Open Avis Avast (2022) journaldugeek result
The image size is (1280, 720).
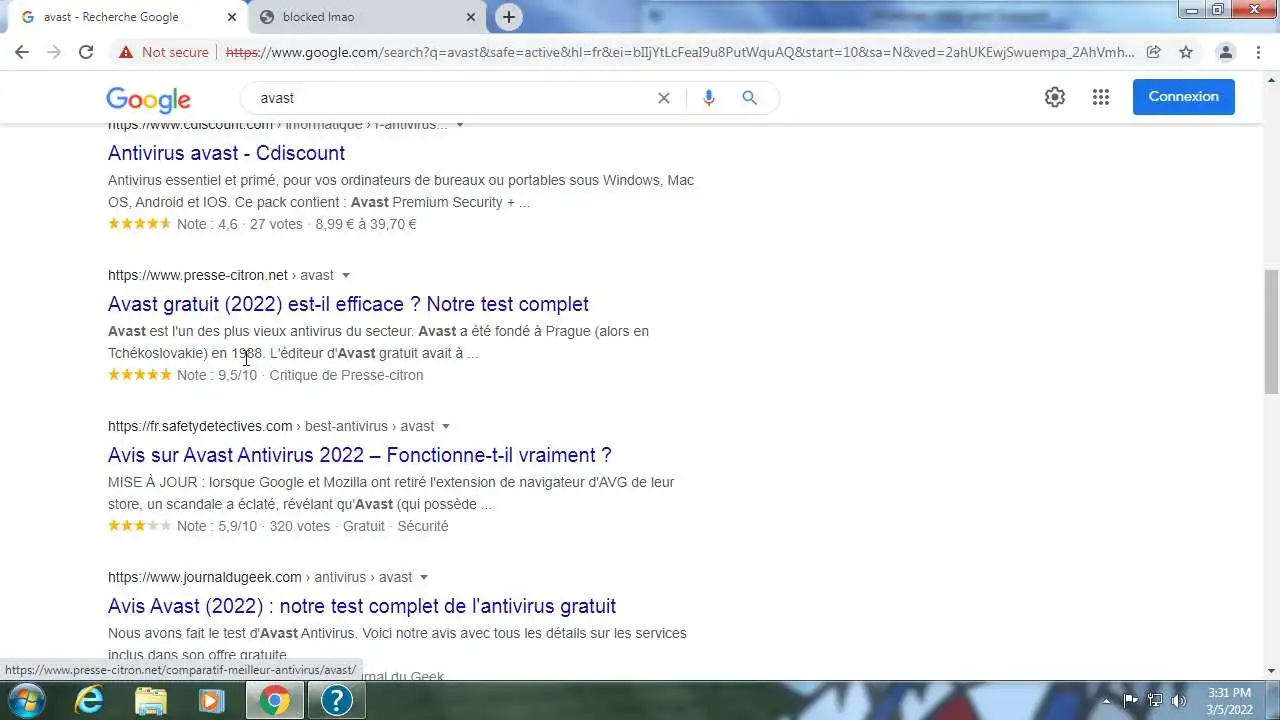pos(362,606)
